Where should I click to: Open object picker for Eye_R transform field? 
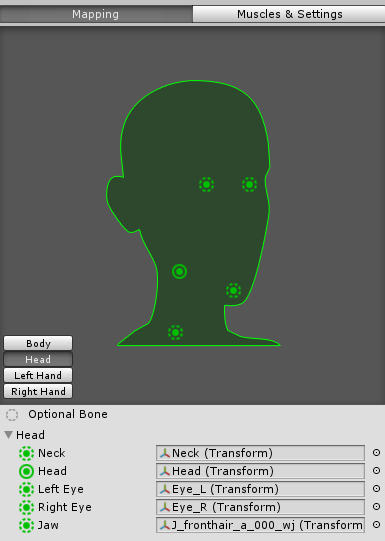(376, 506)
